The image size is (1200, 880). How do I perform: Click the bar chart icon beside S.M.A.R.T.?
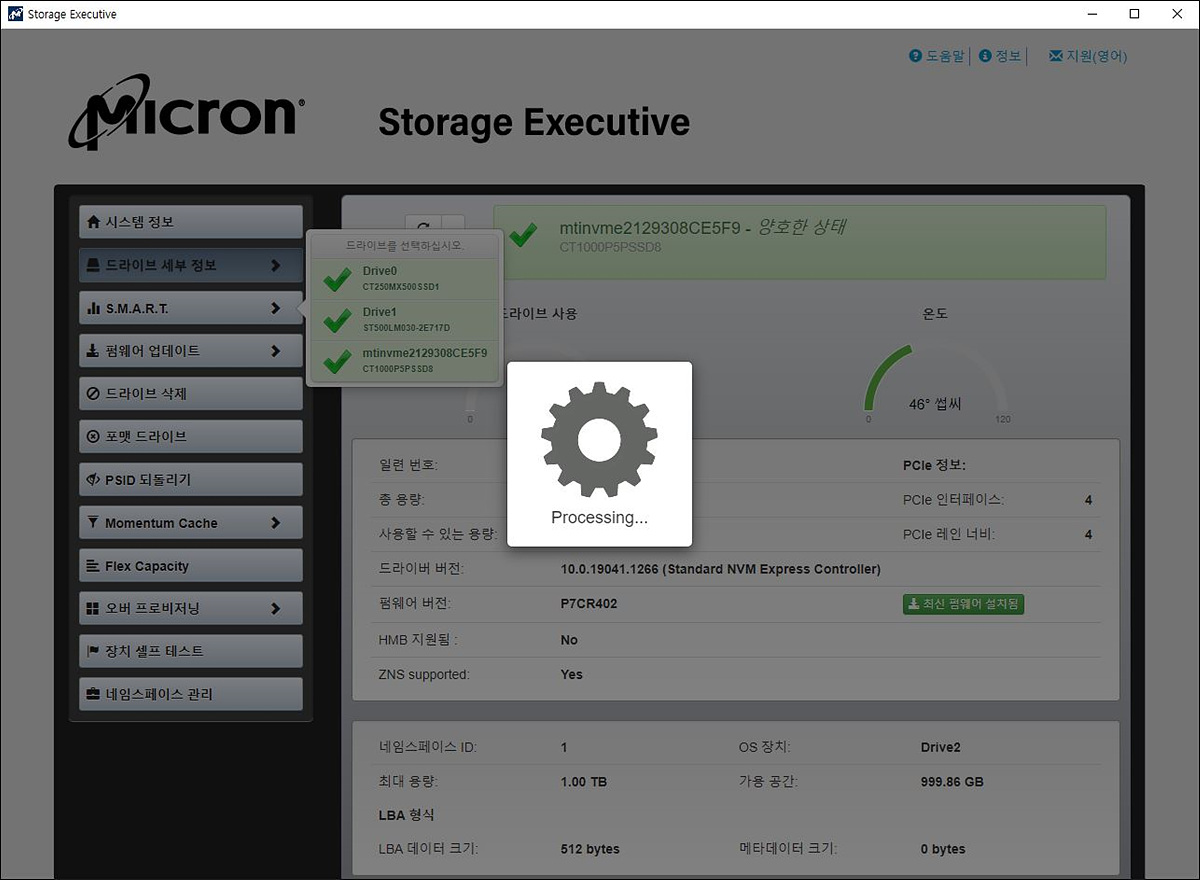(x=94, y=308)
